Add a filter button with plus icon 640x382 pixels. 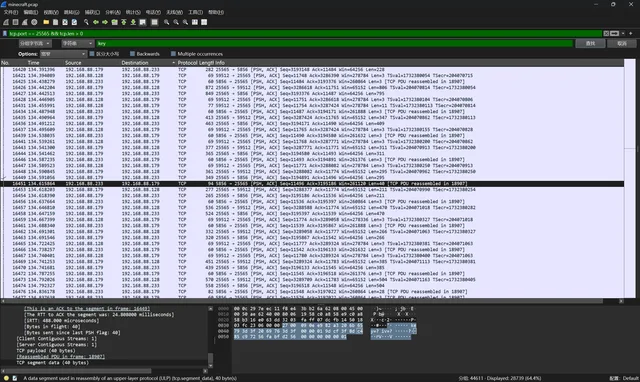point(631,33)
